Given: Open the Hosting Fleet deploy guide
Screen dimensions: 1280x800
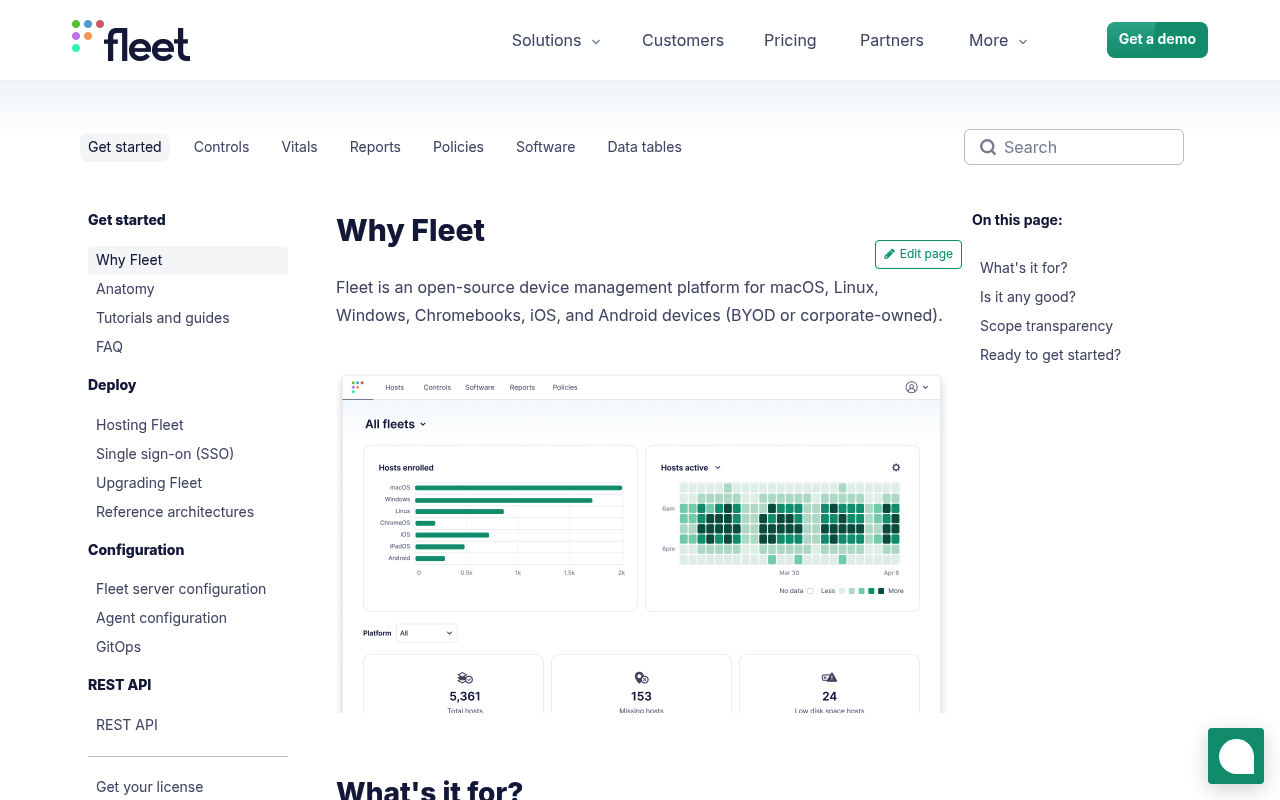Looking at the screenshot, I should [140, 425].
